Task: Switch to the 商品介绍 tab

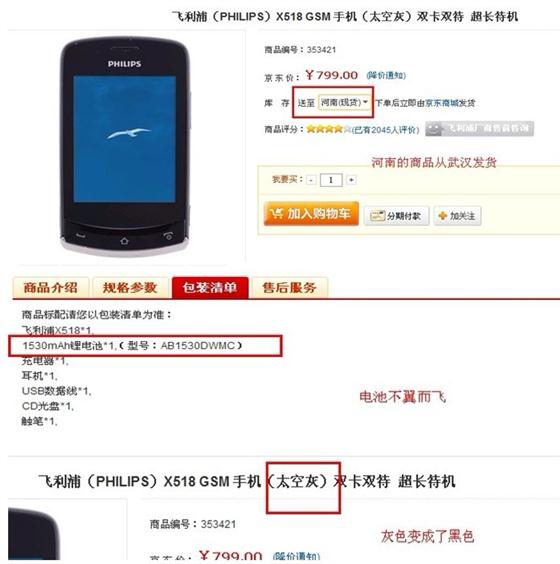Action: 51,288
